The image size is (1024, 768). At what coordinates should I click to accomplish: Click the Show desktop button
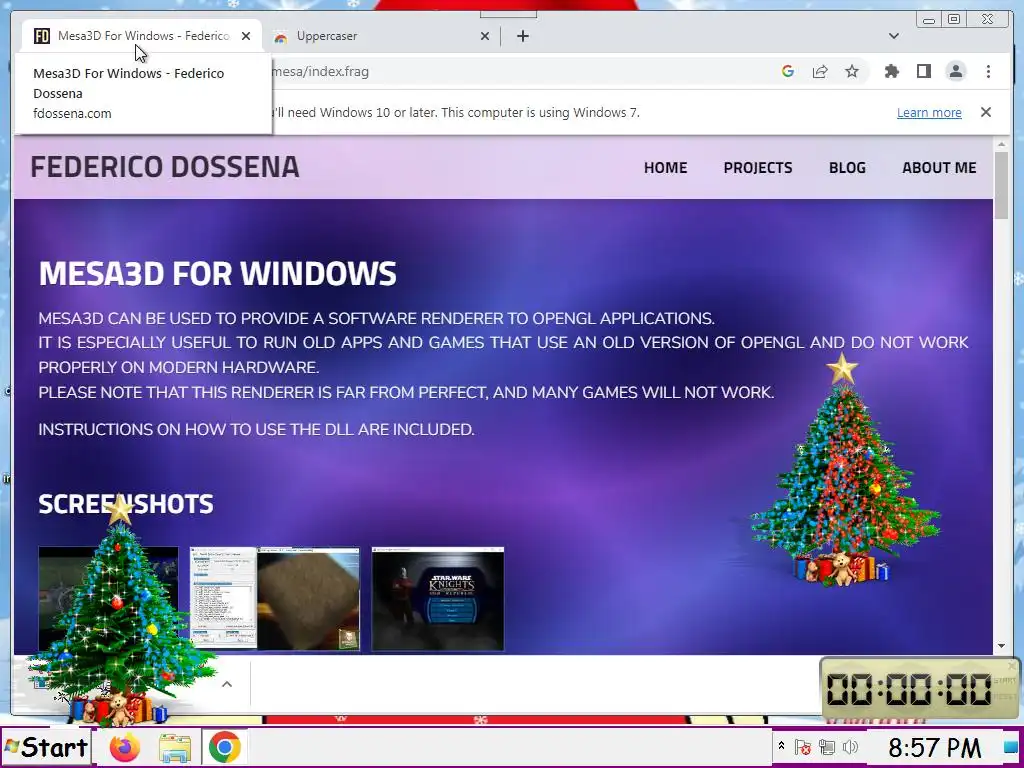(1010, 746)
